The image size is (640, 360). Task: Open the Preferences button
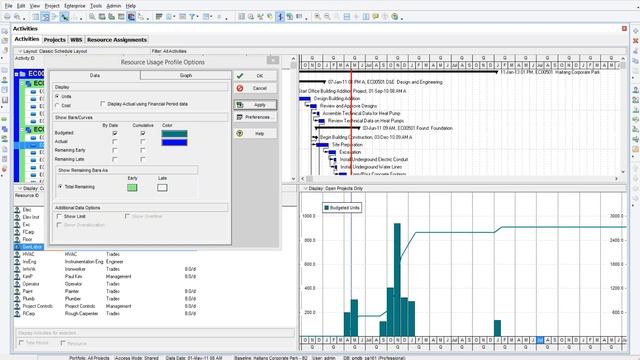tap(256, 117)
